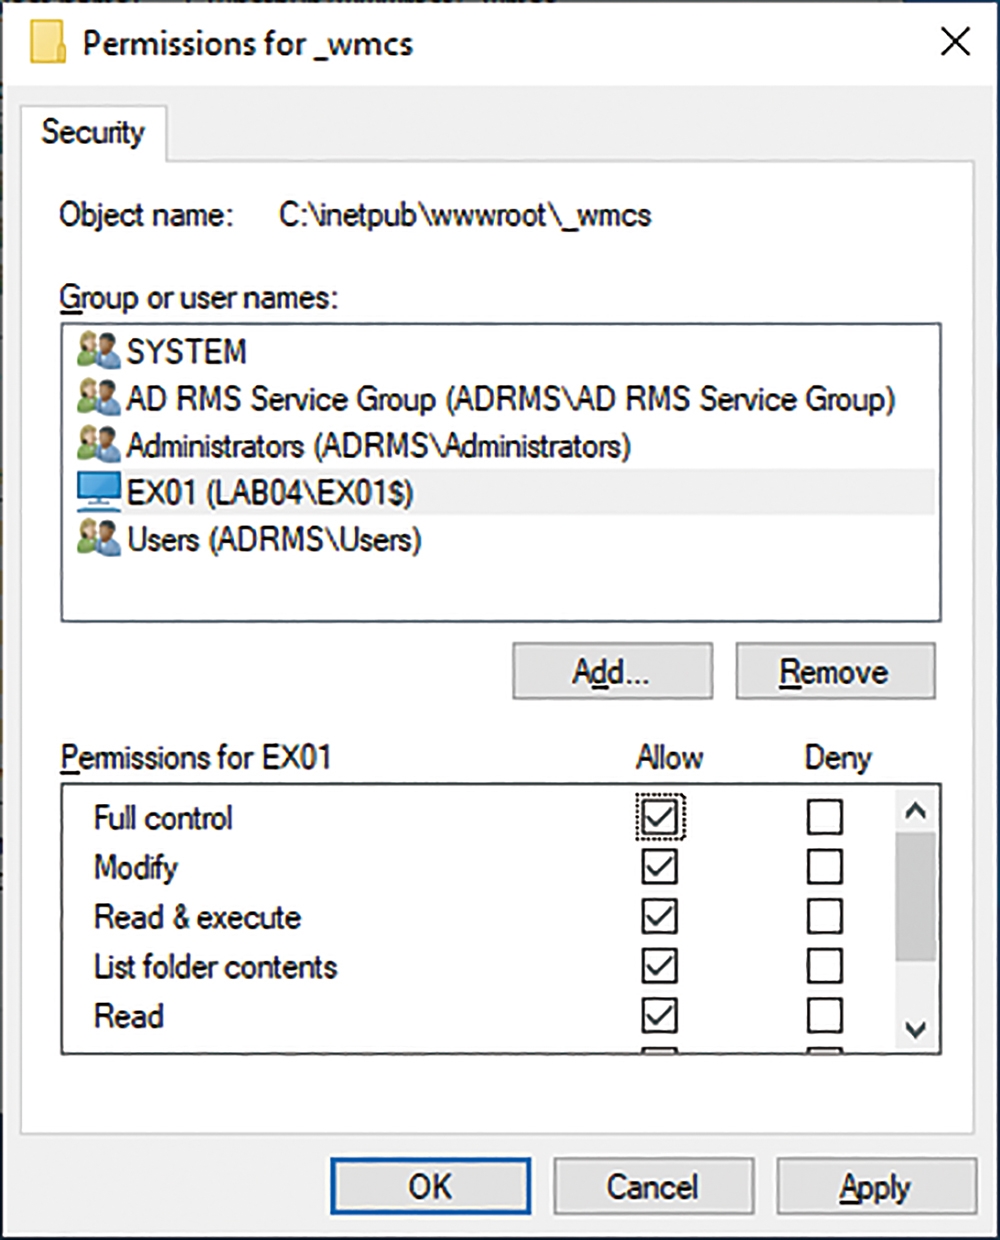Click the Users group icon

click(98, 539)
